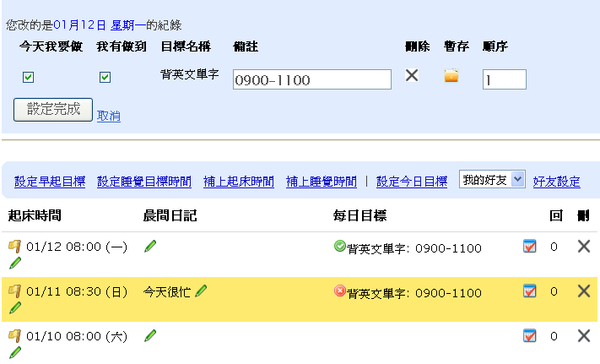Image resolution: width=600 pixels, height=364 pixels.
Task: Open the 設定今日目標 link
Action: [x=412, y=181]
